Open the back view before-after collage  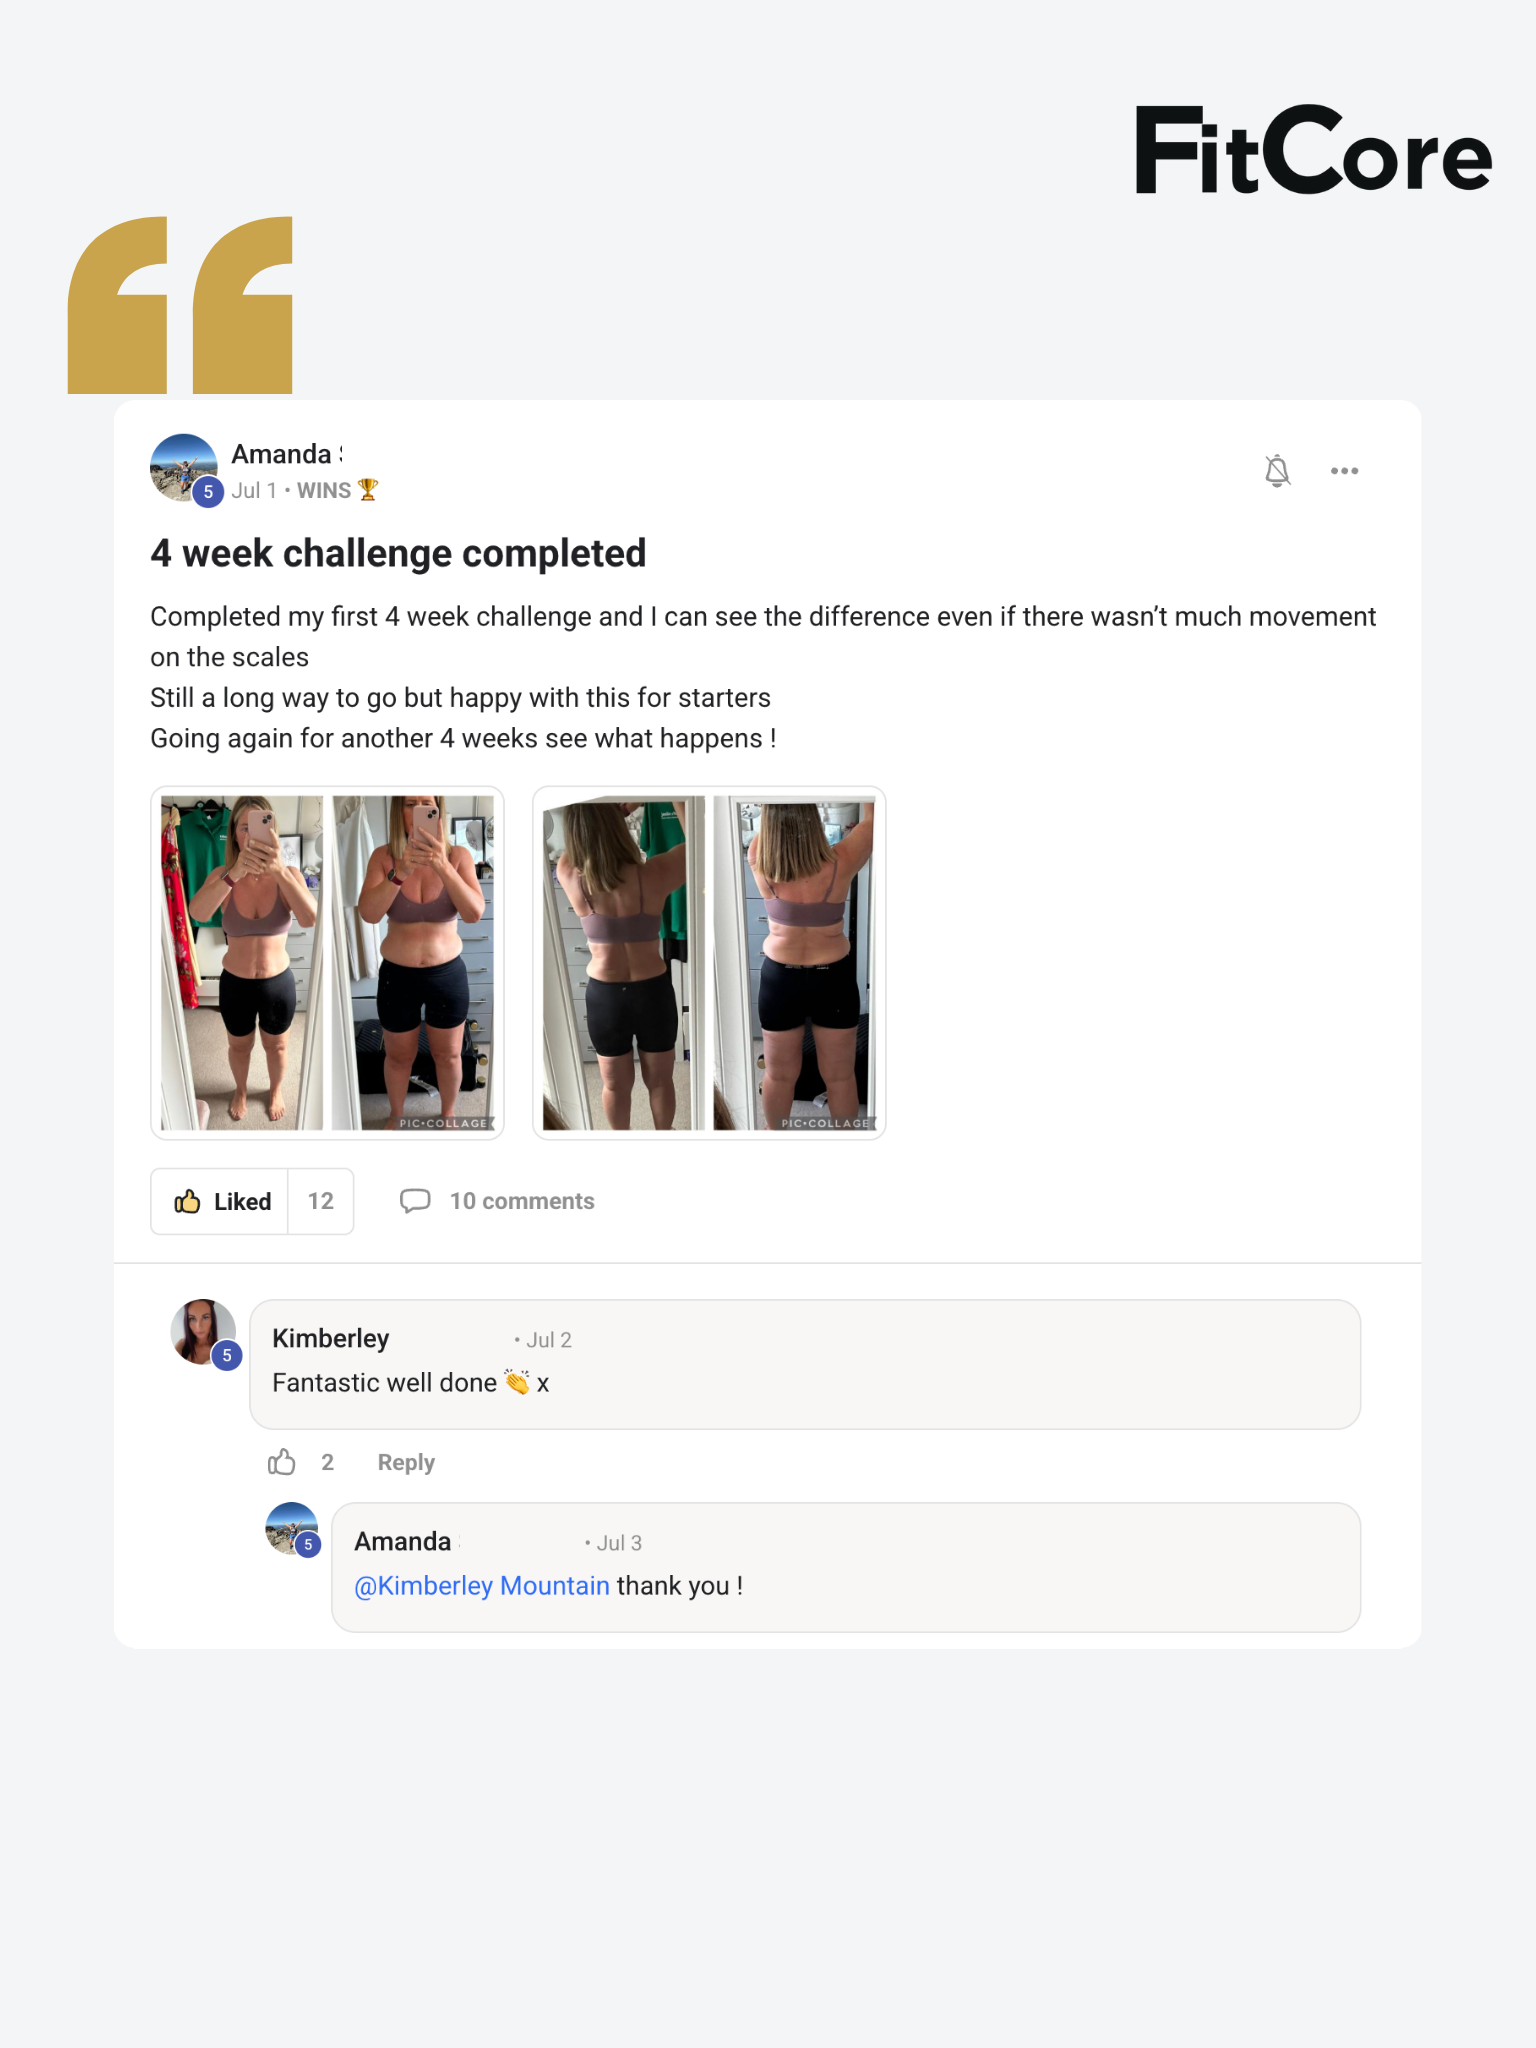point(709,963)
